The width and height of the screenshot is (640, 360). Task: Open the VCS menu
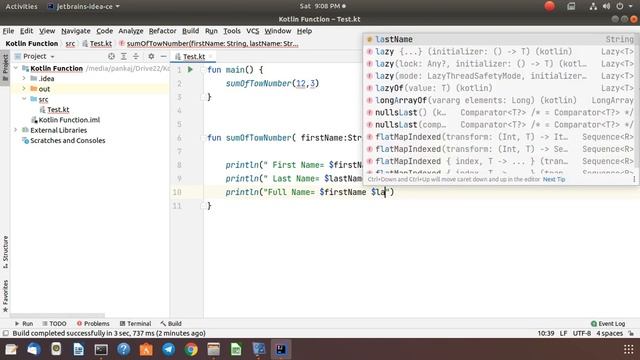pyautogui.click(x=253, y=31)
